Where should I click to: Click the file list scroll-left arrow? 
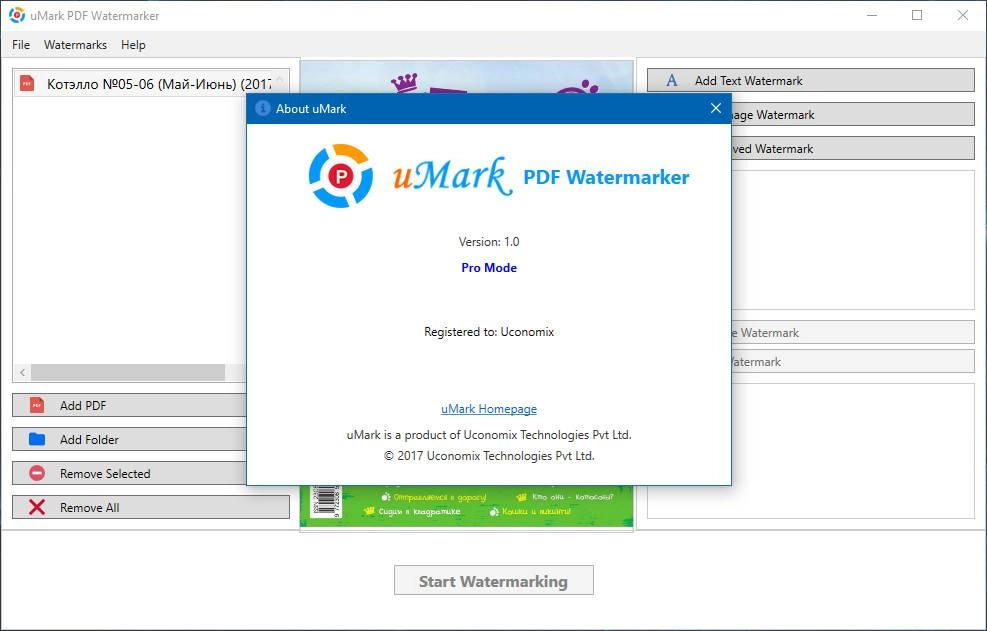[23, 372]
